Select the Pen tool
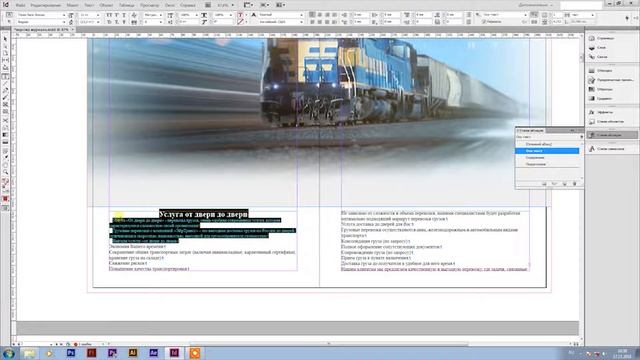Viewport: 640px width, 360px height. pyautogui.click(x=5, y=90)
